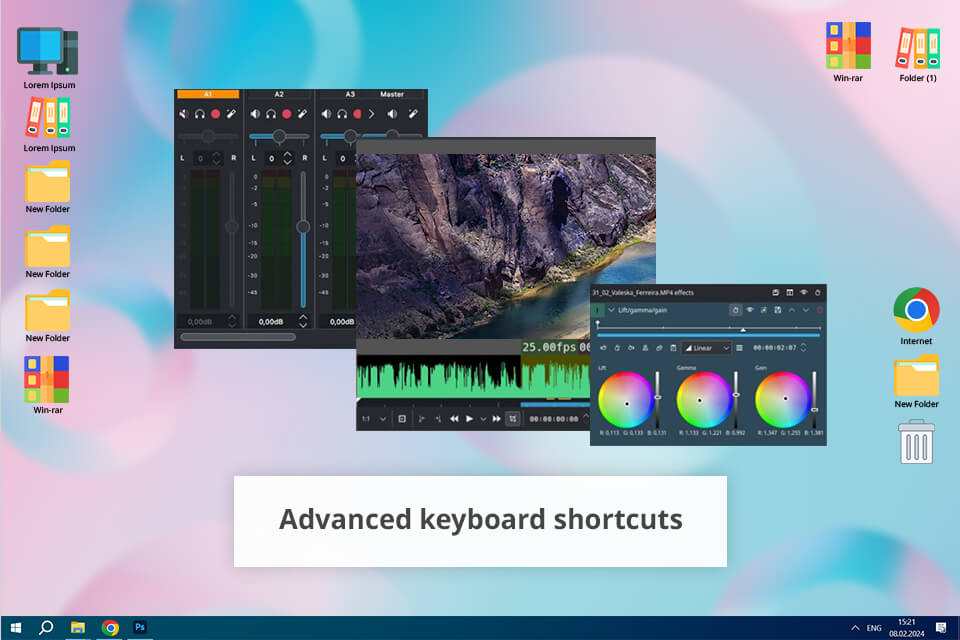Mute the Master channel
Screen dimensions: 960x640
[x=392, y=114]
